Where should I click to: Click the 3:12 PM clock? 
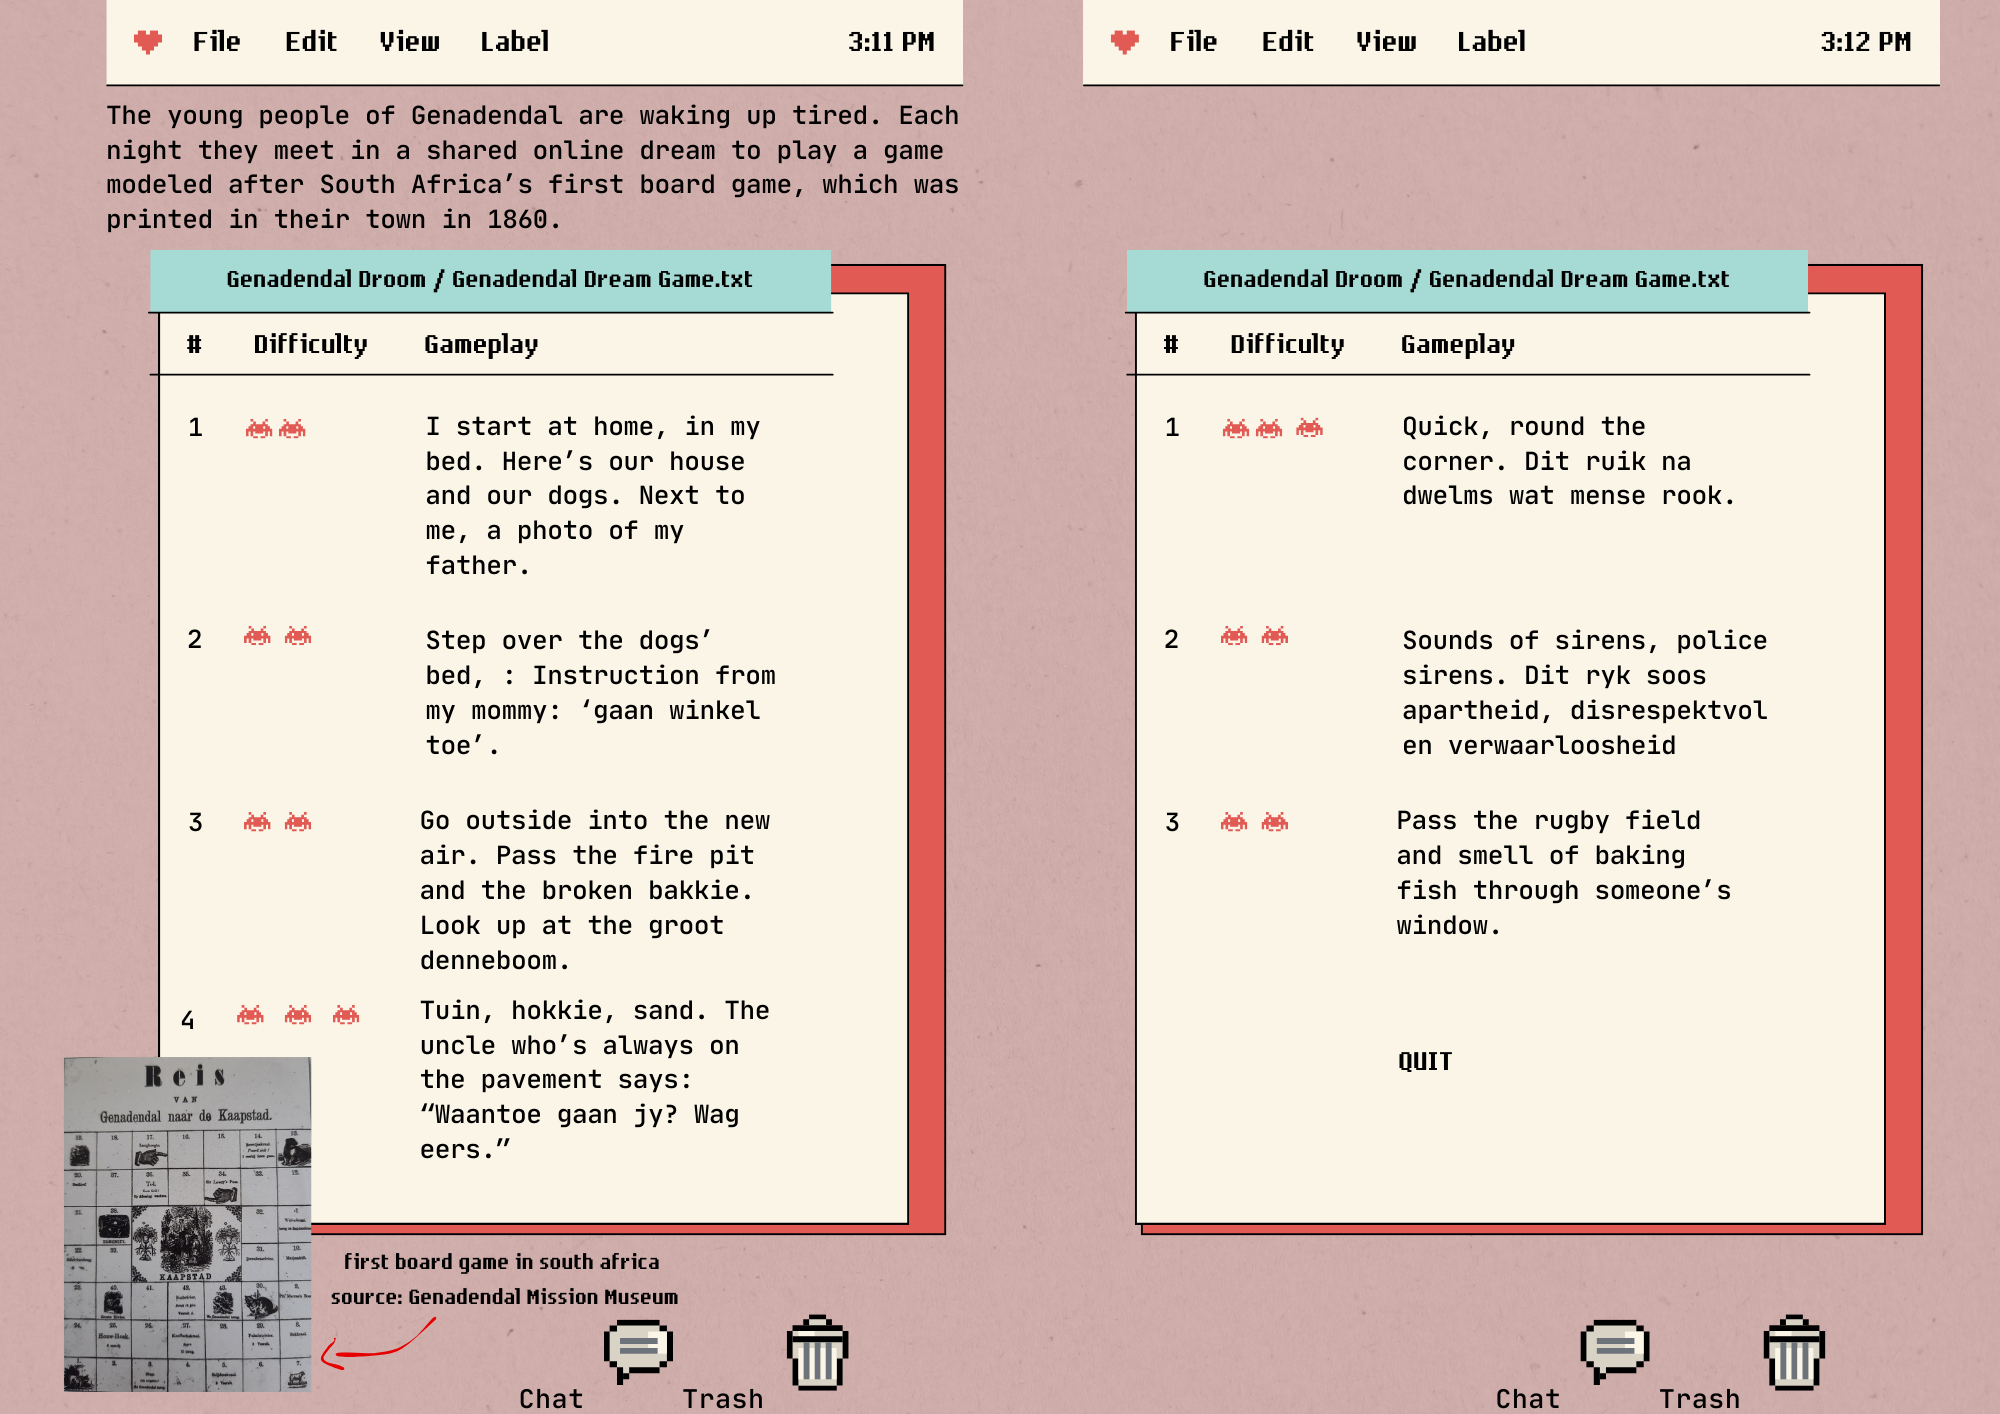coord(1864,42)
